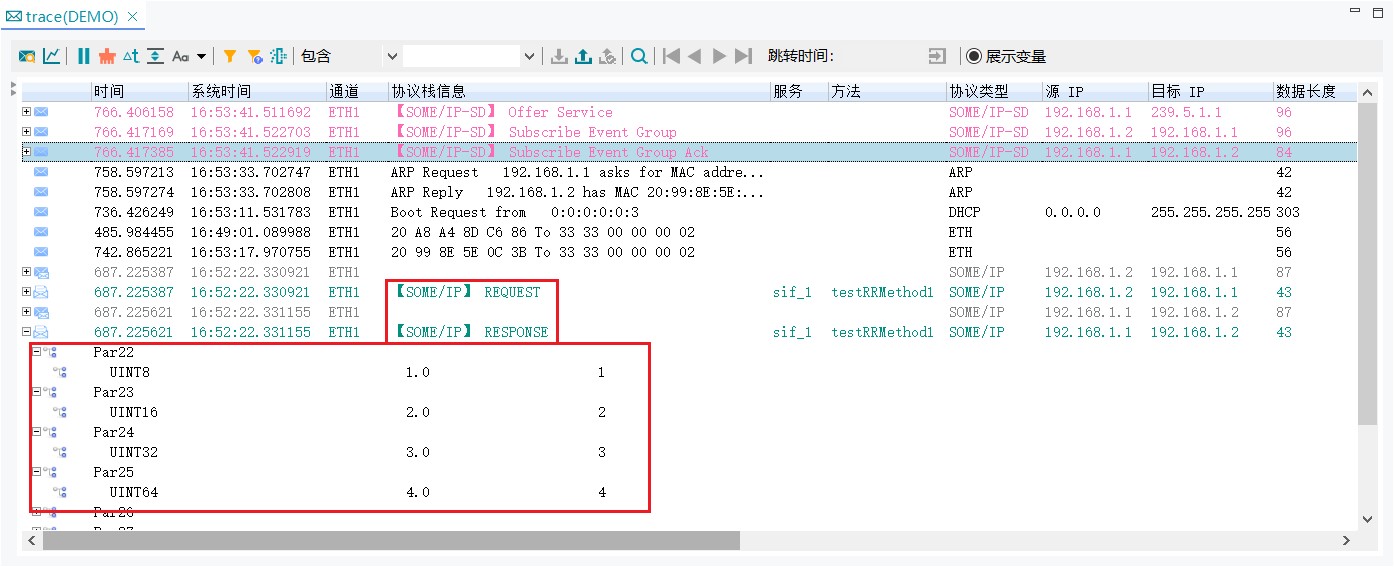Jump to first result button
Viewport: 1394px width, 567px height.
tap(671, 57)
